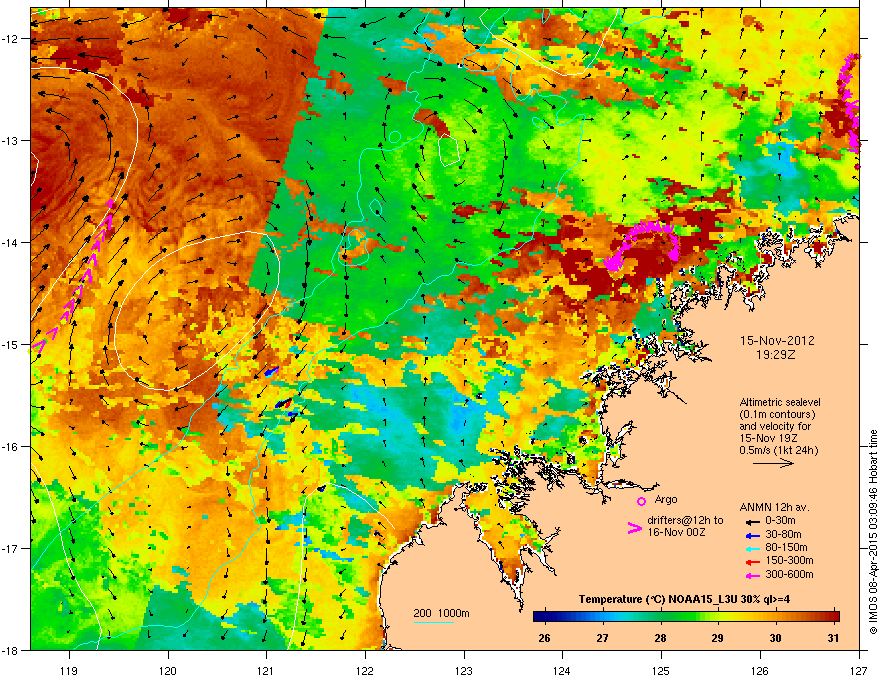Click the '30-80m' depth label

(783, 535)
